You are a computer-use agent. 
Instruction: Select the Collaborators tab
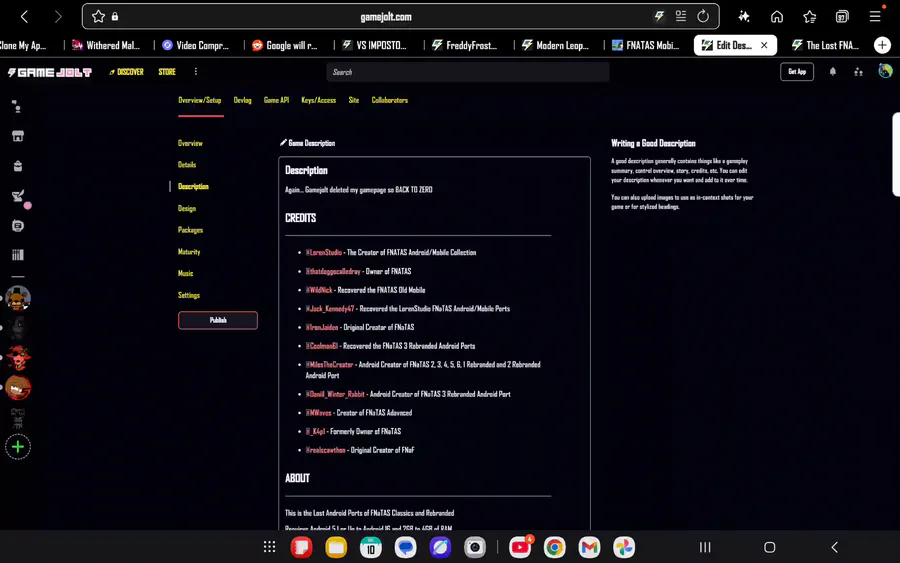390,100
